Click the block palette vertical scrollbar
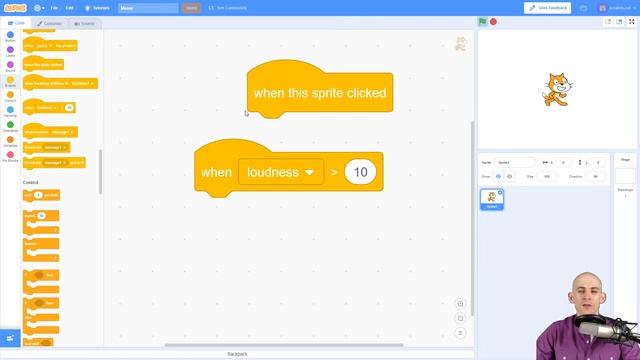The height and width of the screenshot is (360, 640). coord(100,172)
